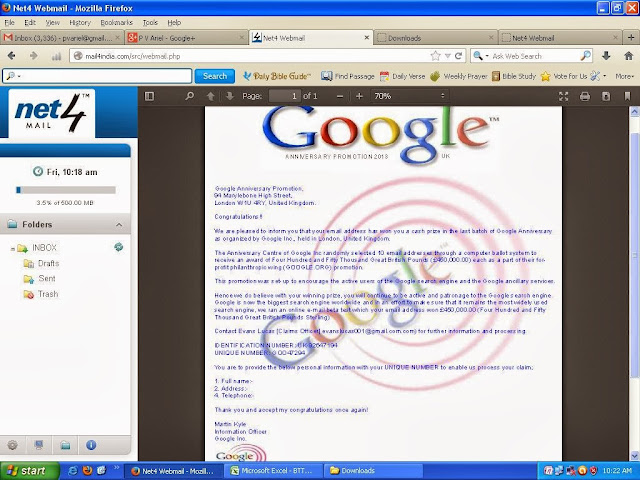The width and height of the screenshot is (640, 480).
Task: Open toolbar options wrench dropdown
Action: (598, 76)
